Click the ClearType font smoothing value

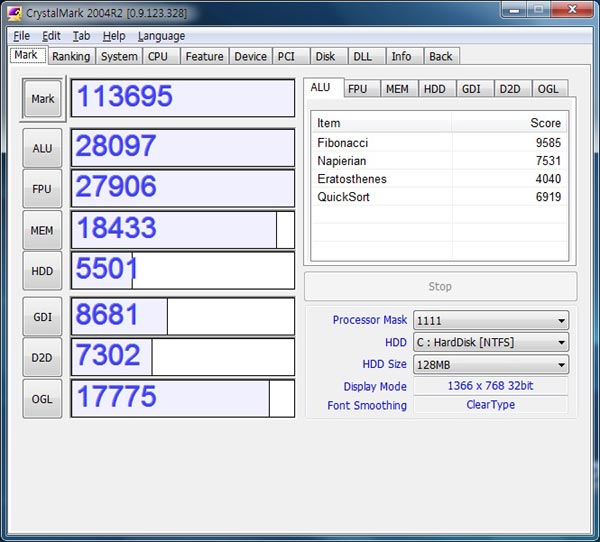pos(491,405)
